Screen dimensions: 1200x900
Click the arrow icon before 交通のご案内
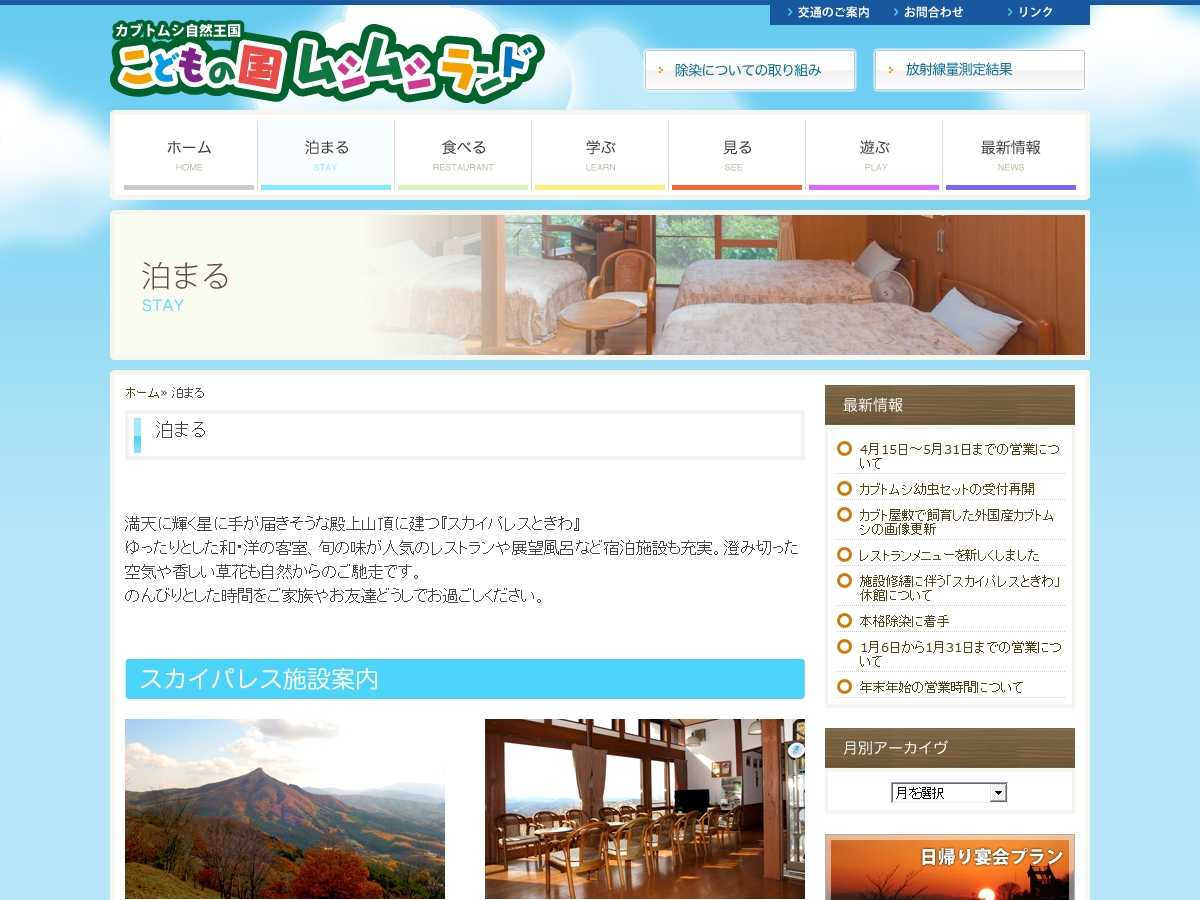789,12
